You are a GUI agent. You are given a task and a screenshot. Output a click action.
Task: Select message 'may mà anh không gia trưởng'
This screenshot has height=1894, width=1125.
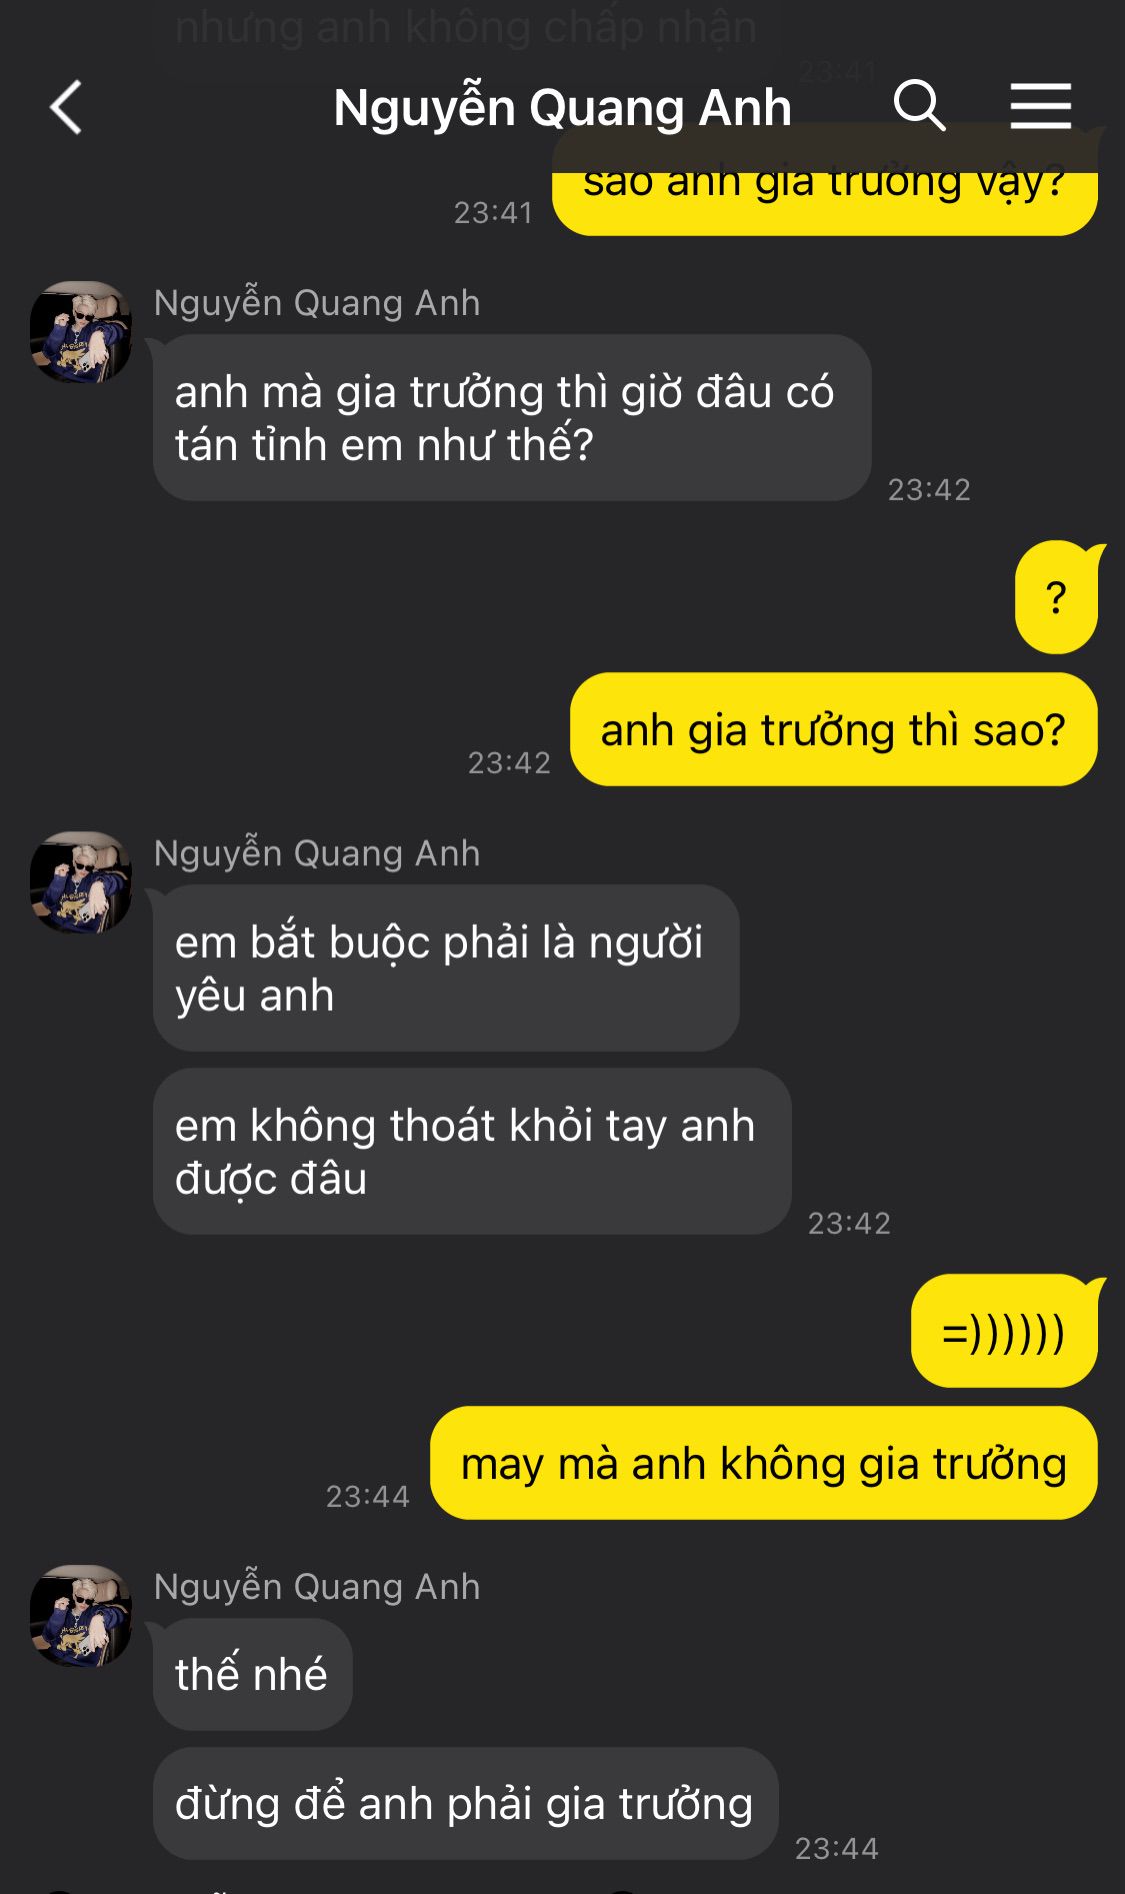coord(764,1463)
